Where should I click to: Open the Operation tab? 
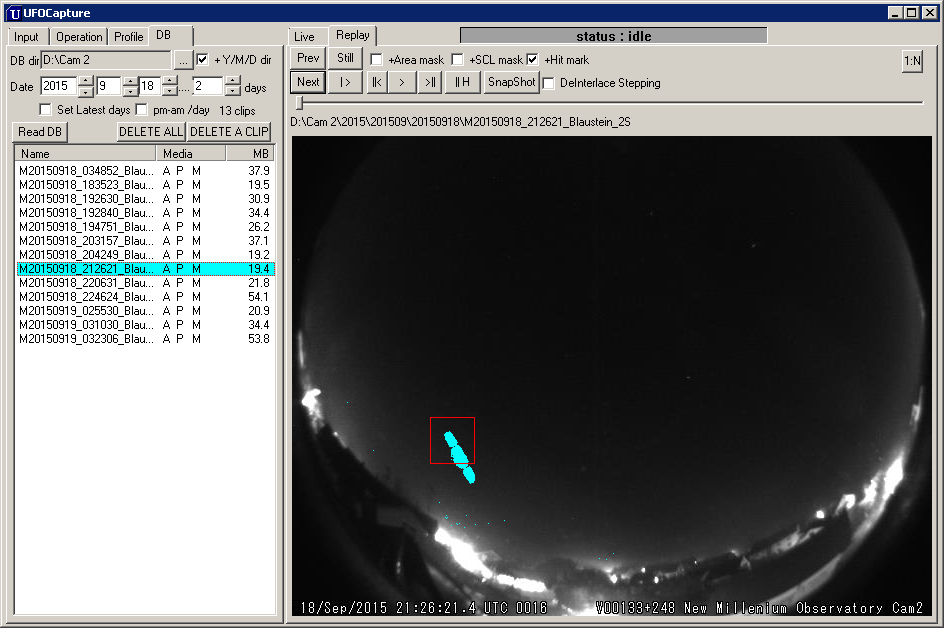[x=79, y=37]
